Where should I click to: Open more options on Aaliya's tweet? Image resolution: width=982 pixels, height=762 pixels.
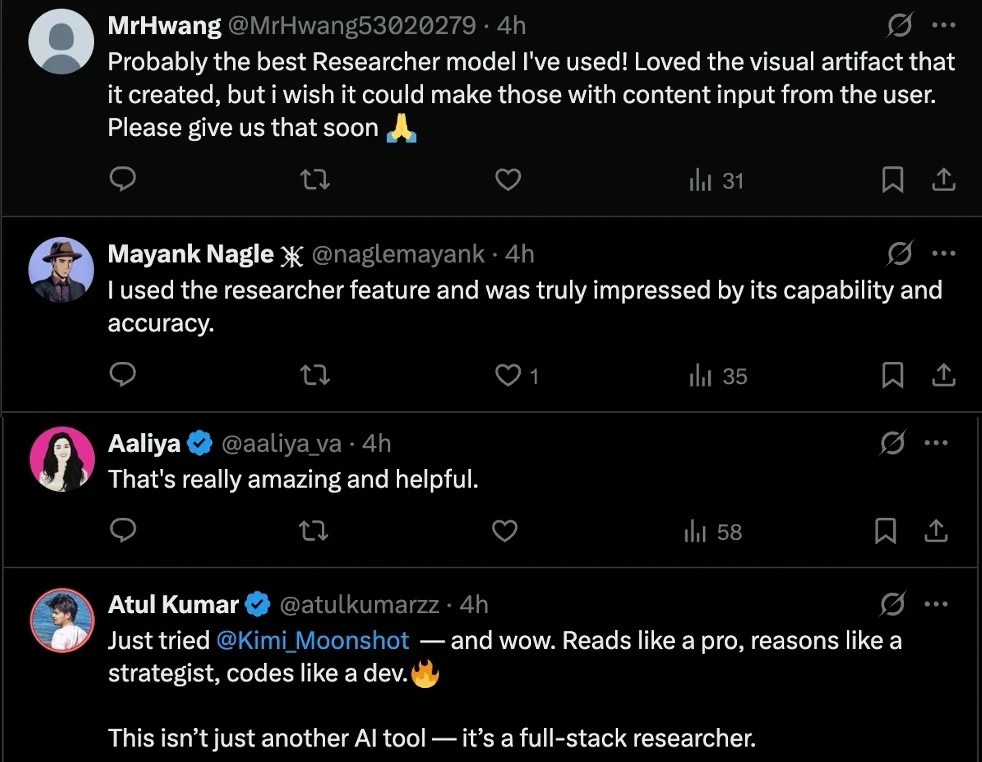tap(937, 442)
